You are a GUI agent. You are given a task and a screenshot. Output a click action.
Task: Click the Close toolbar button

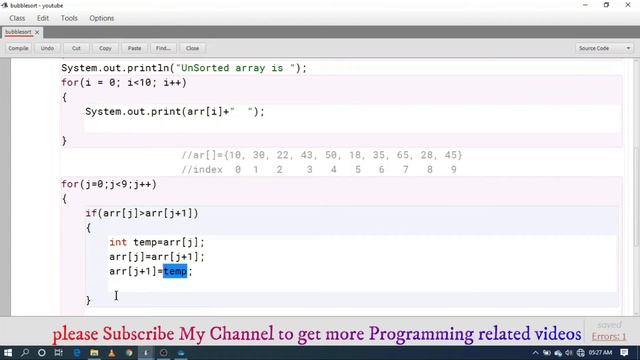pos(192,48)
